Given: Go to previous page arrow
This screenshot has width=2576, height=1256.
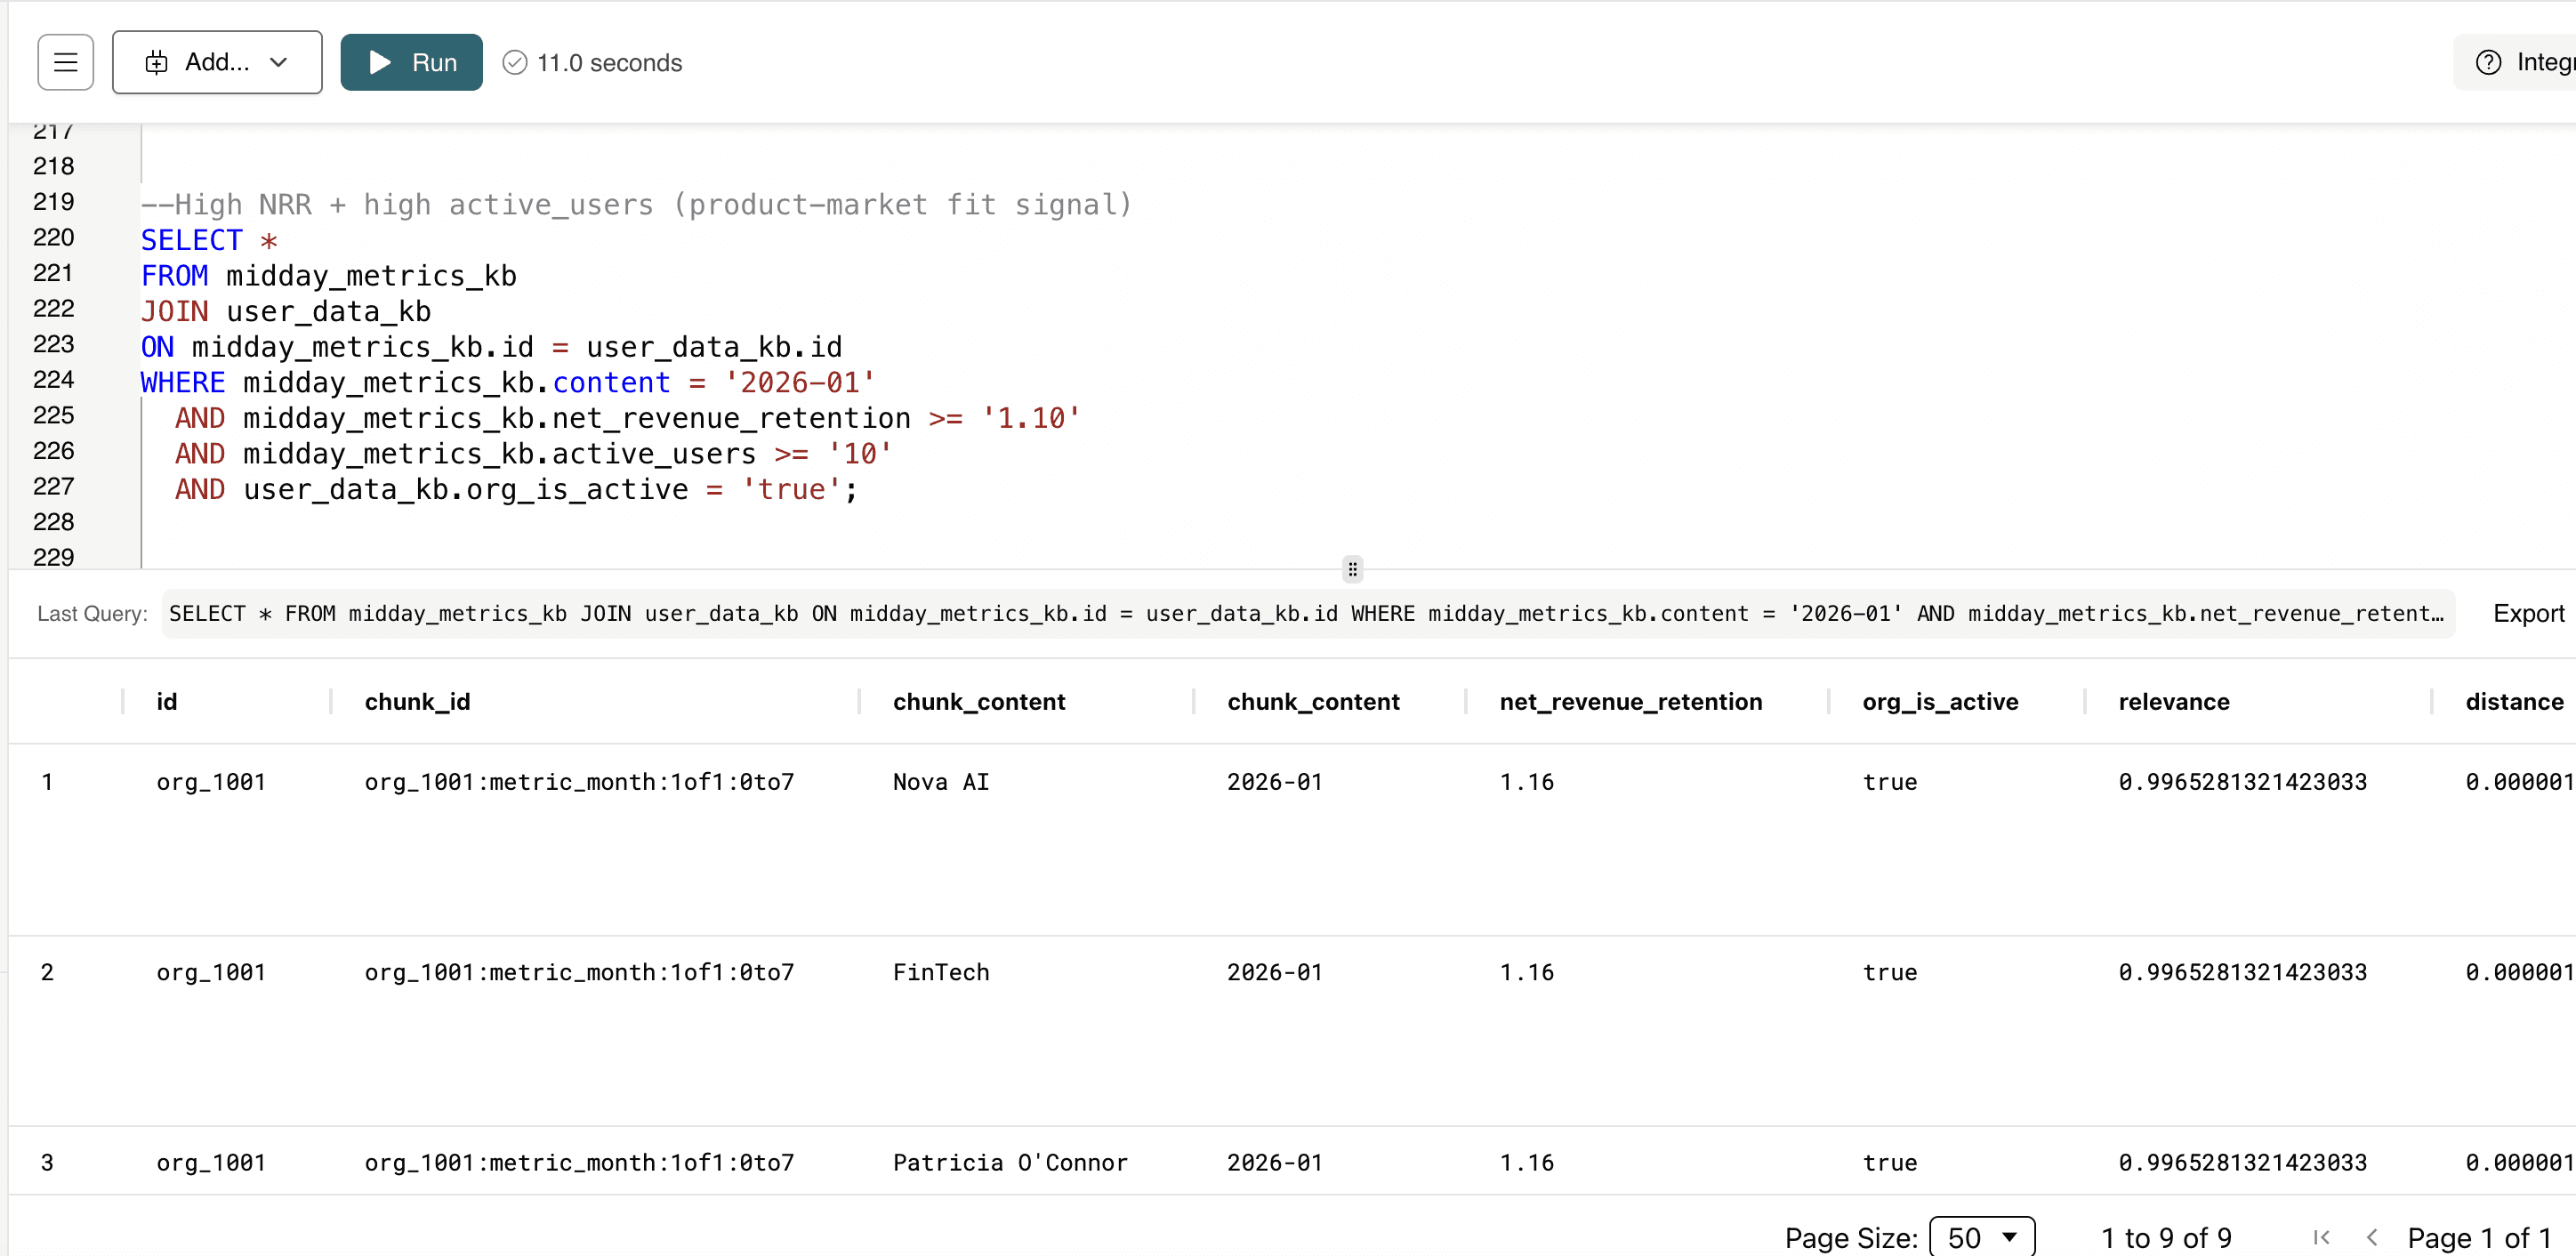Looking at the screenshot, I should pyautogui.click(x=2371, y=1237).
